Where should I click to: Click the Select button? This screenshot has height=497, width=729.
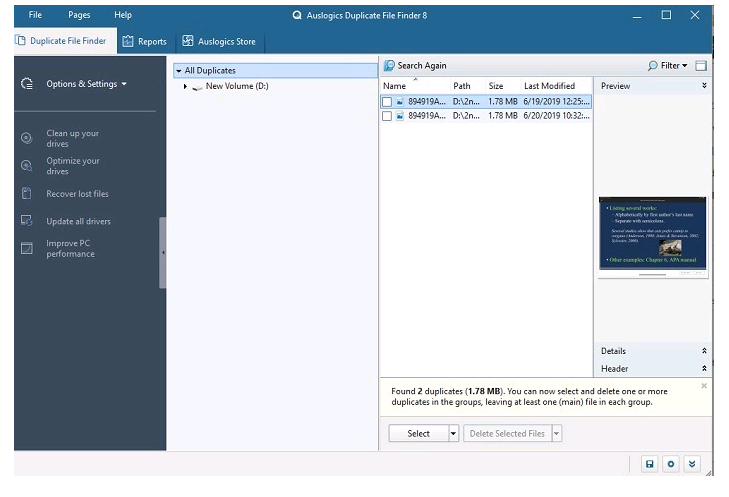point(418,433)
